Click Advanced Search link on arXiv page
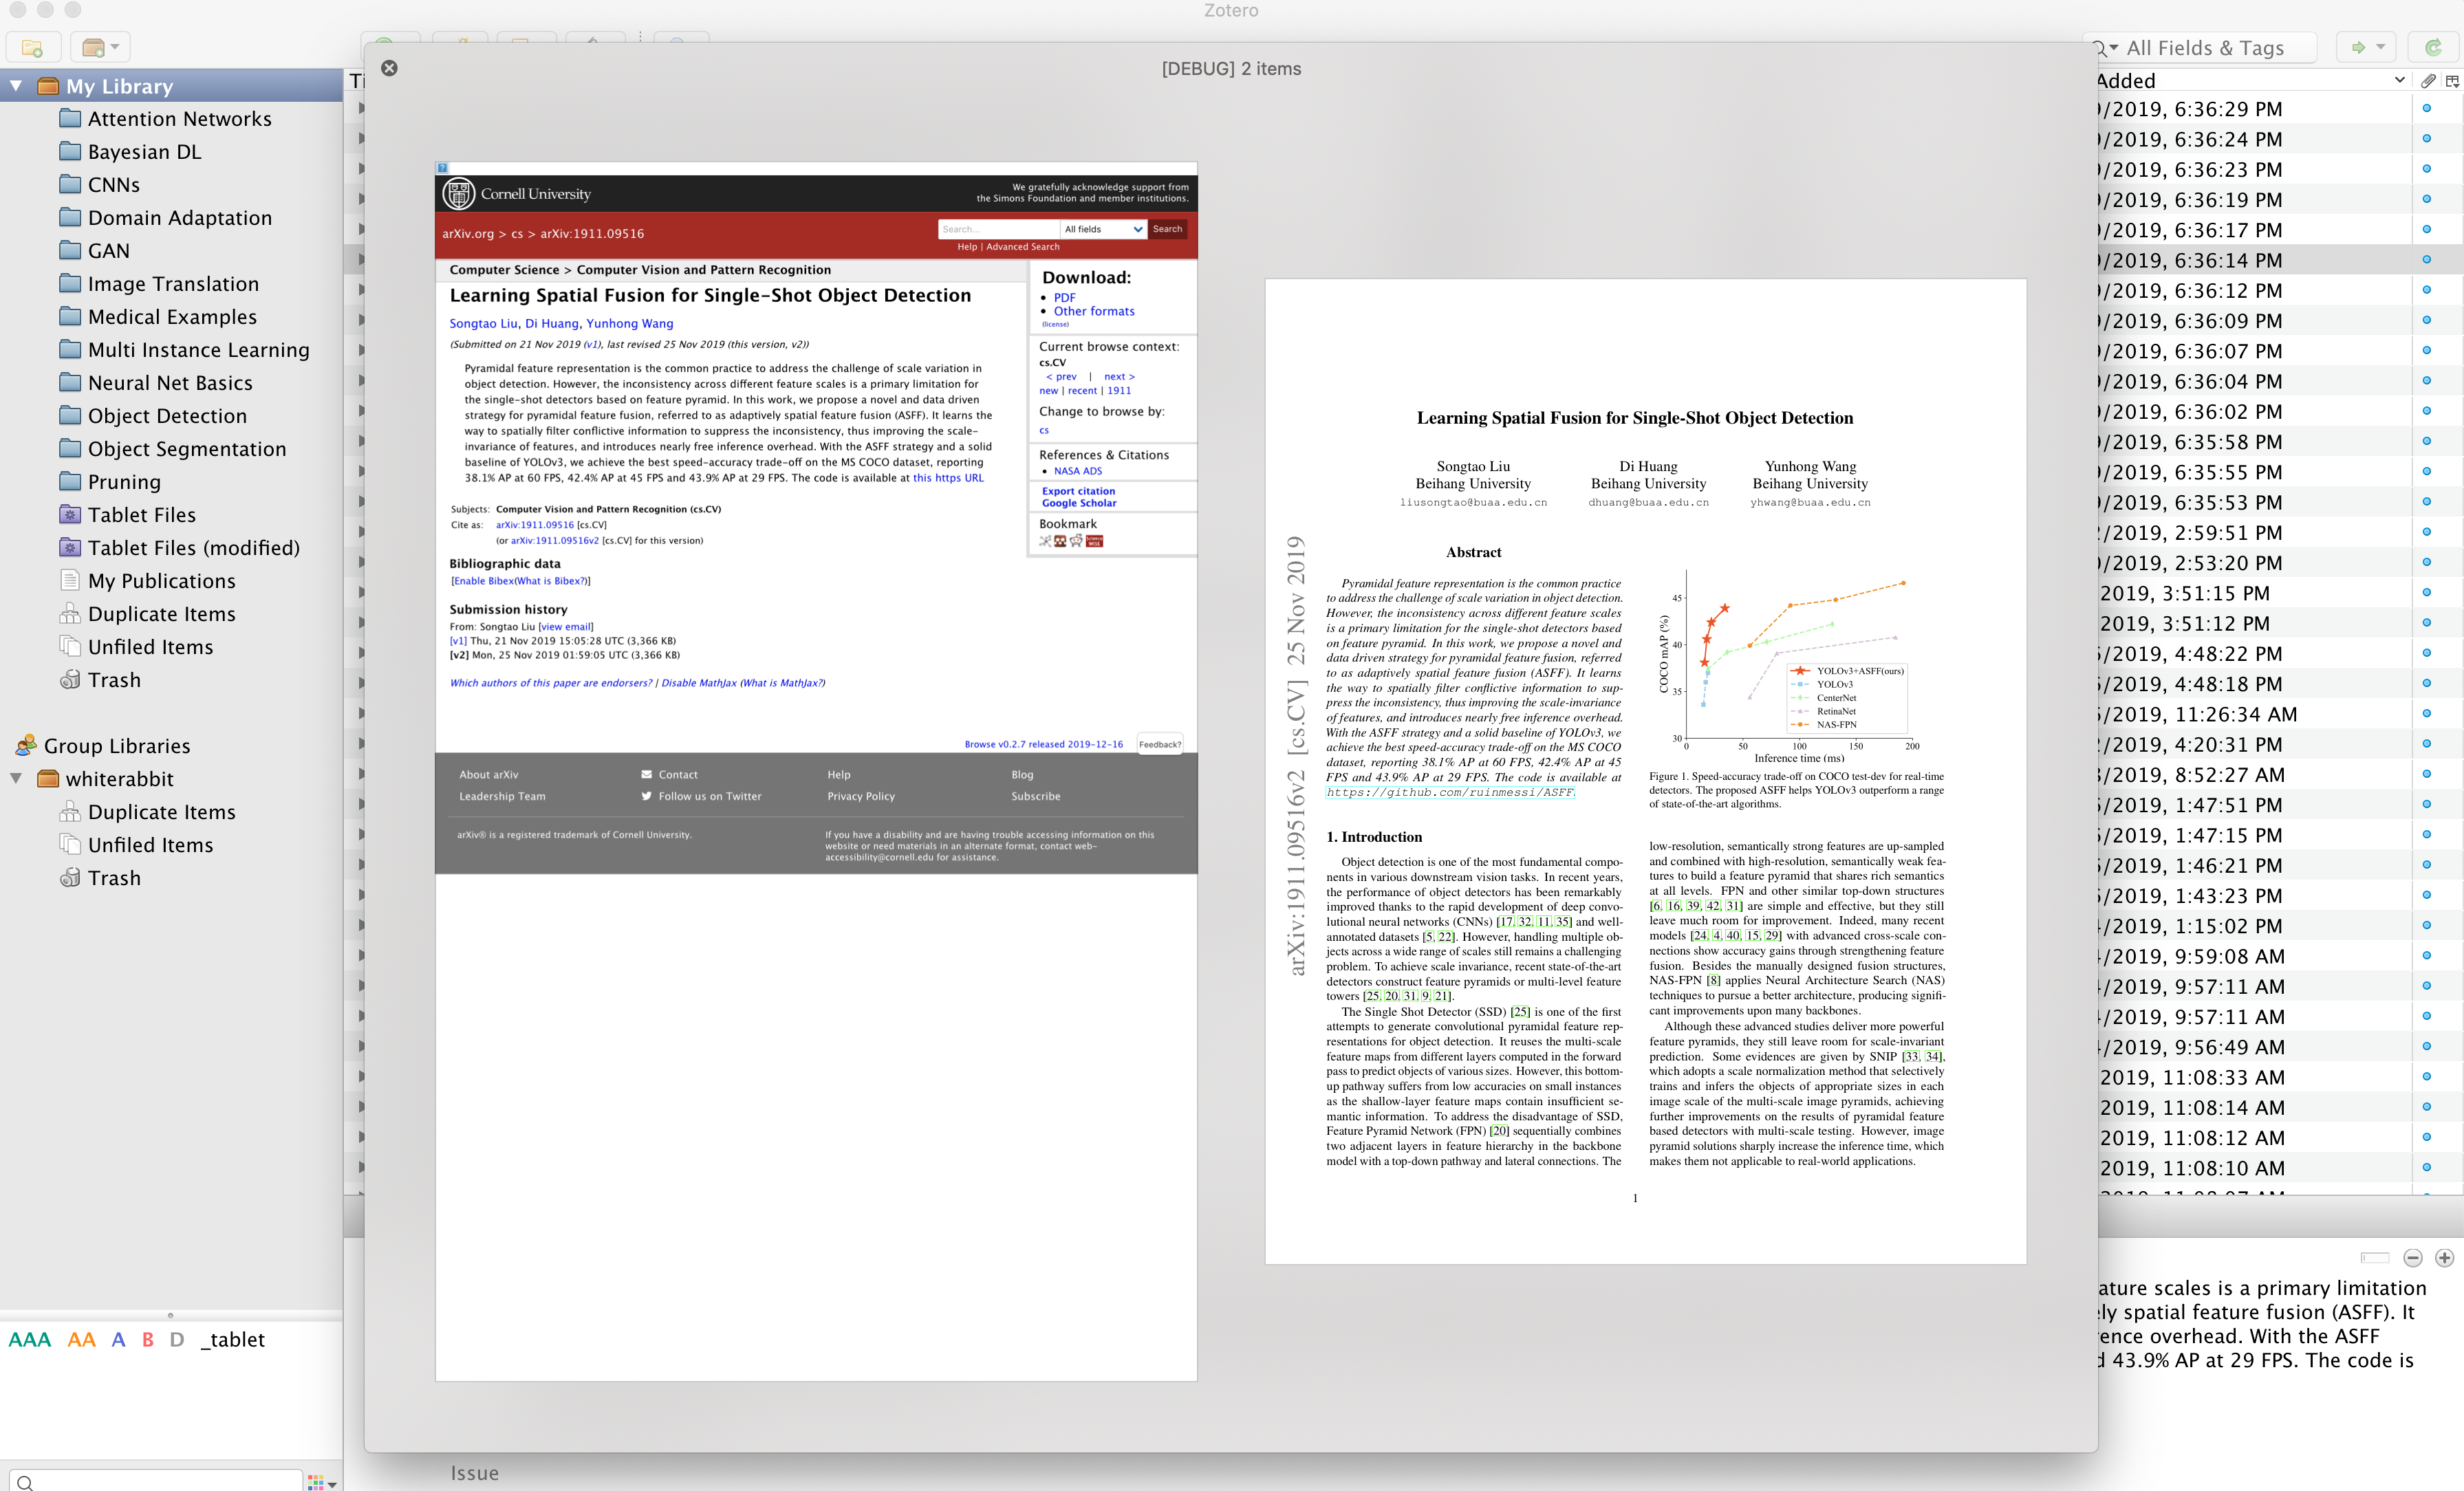Viewport: 2464px width, 1491px height. coord(1022,247)
